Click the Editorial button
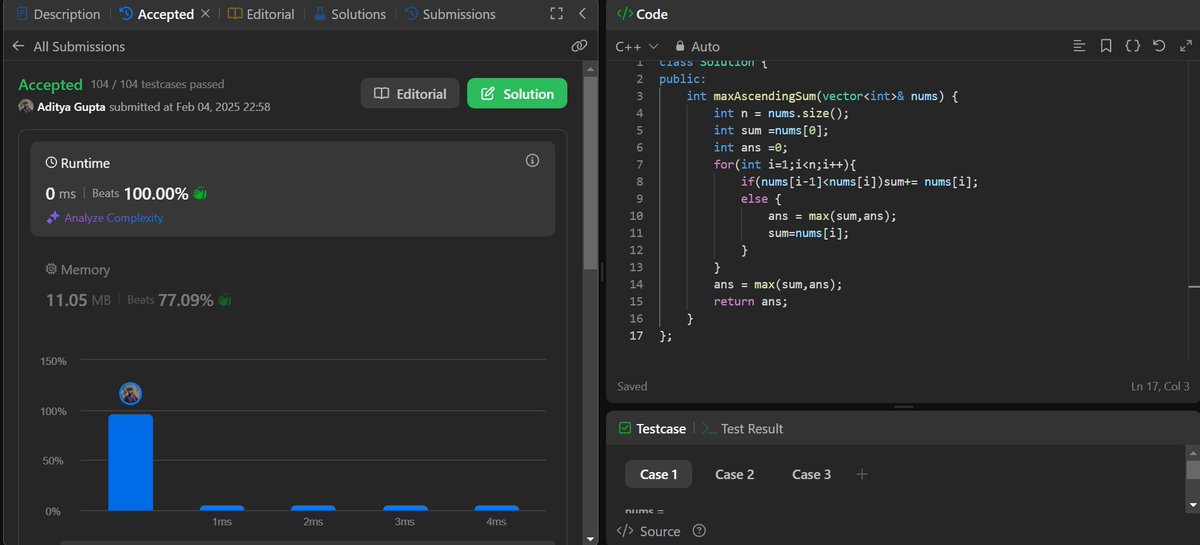The width and height of the screenshot is (1200, 545). [410, 93]
